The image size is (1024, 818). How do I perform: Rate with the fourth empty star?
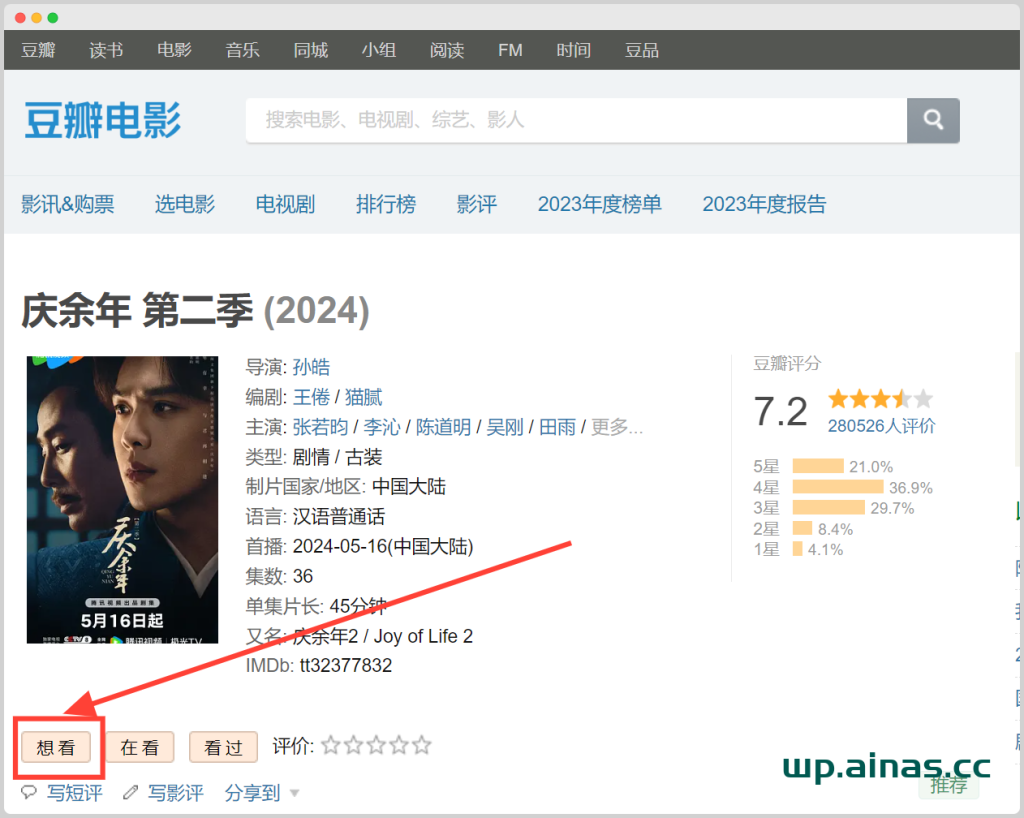pyautogui.click(x=399, y=745)
